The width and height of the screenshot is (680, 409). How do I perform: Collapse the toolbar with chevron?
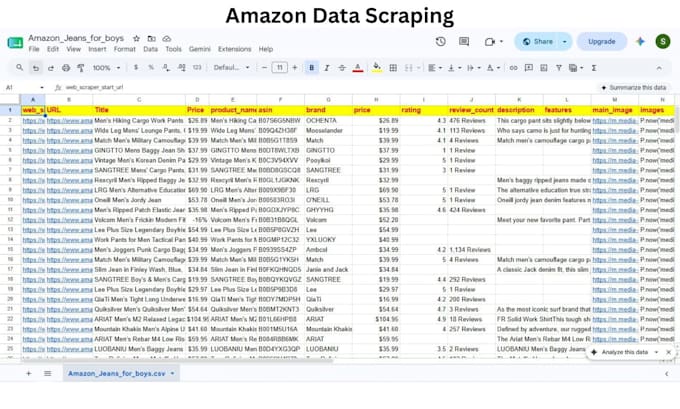659,68
